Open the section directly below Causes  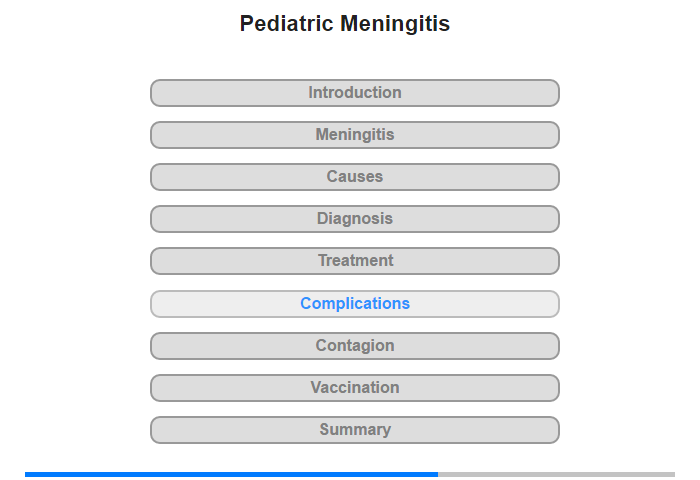(355, 219)
